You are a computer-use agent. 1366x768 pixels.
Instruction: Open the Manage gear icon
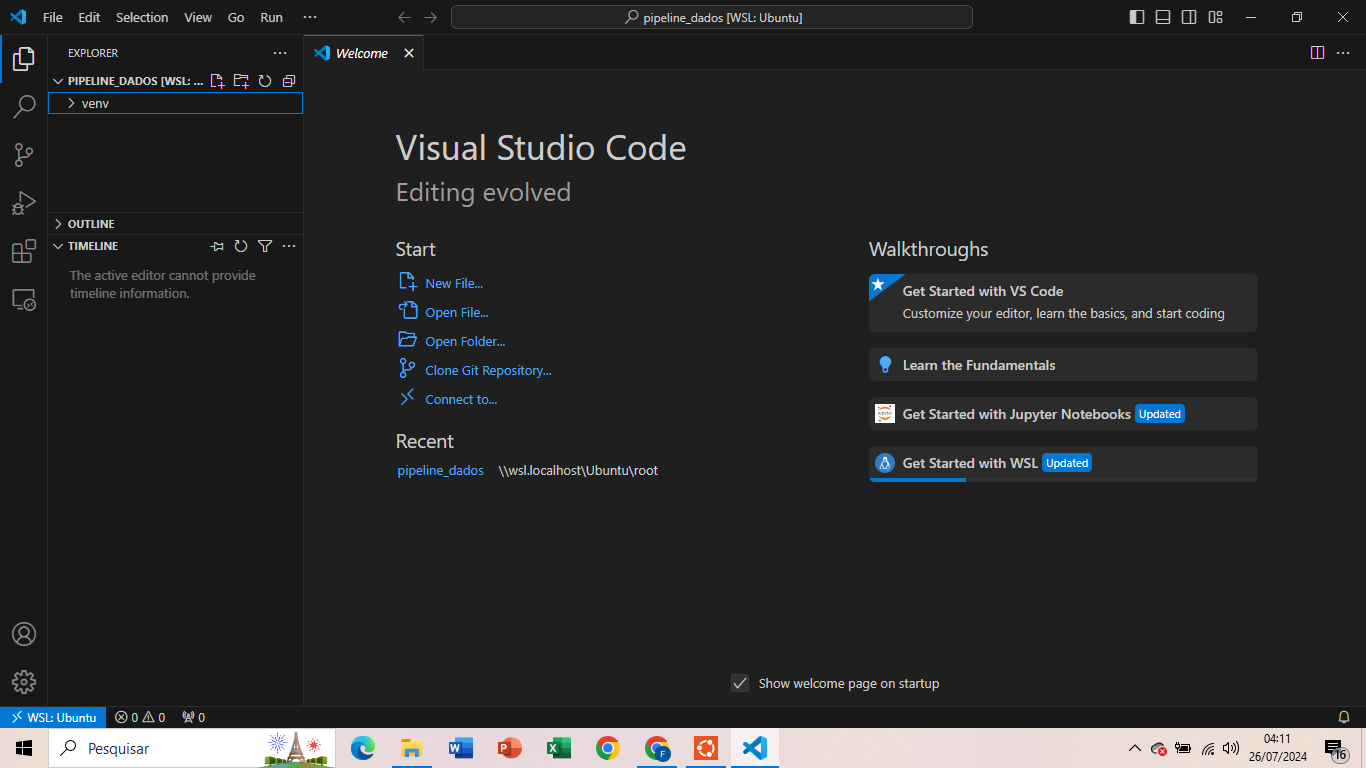click(24, 682)
